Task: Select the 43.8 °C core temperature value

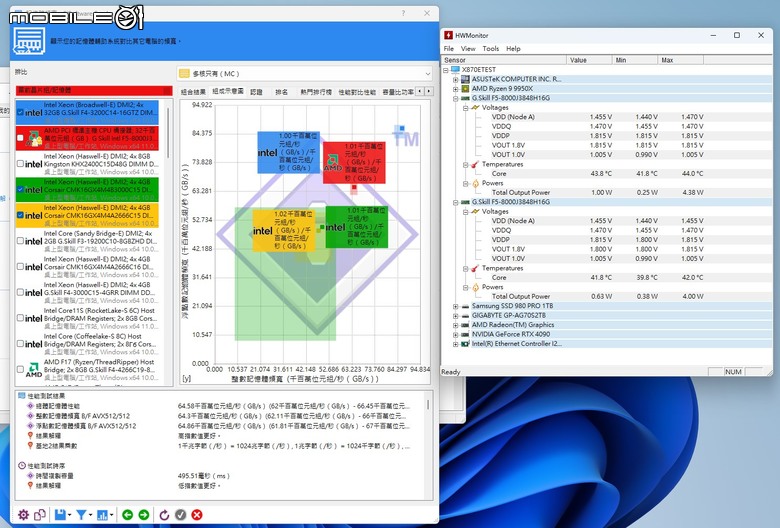Action: (x=600, y=174)
